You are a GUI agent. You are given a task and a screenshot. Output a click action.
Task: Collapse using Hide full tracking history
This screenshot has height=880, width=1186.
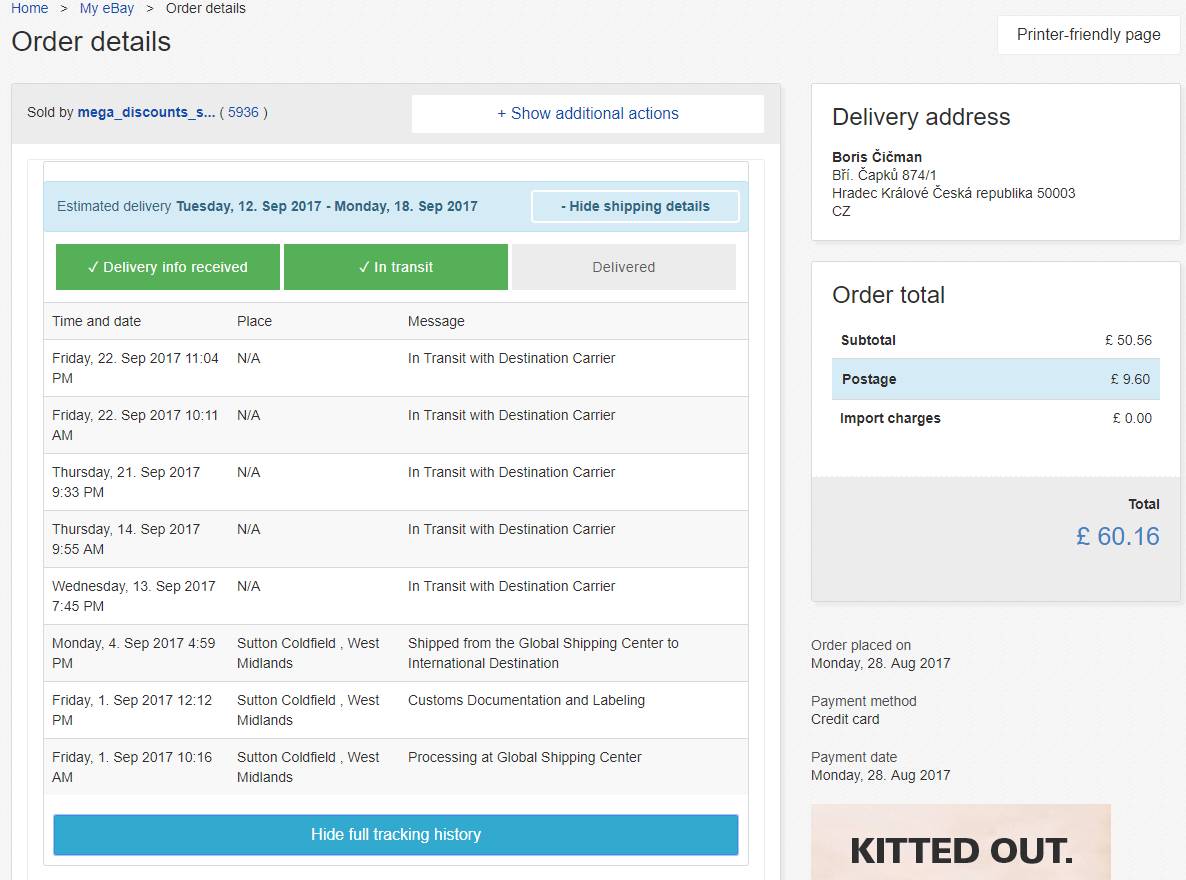pos(396,835)
